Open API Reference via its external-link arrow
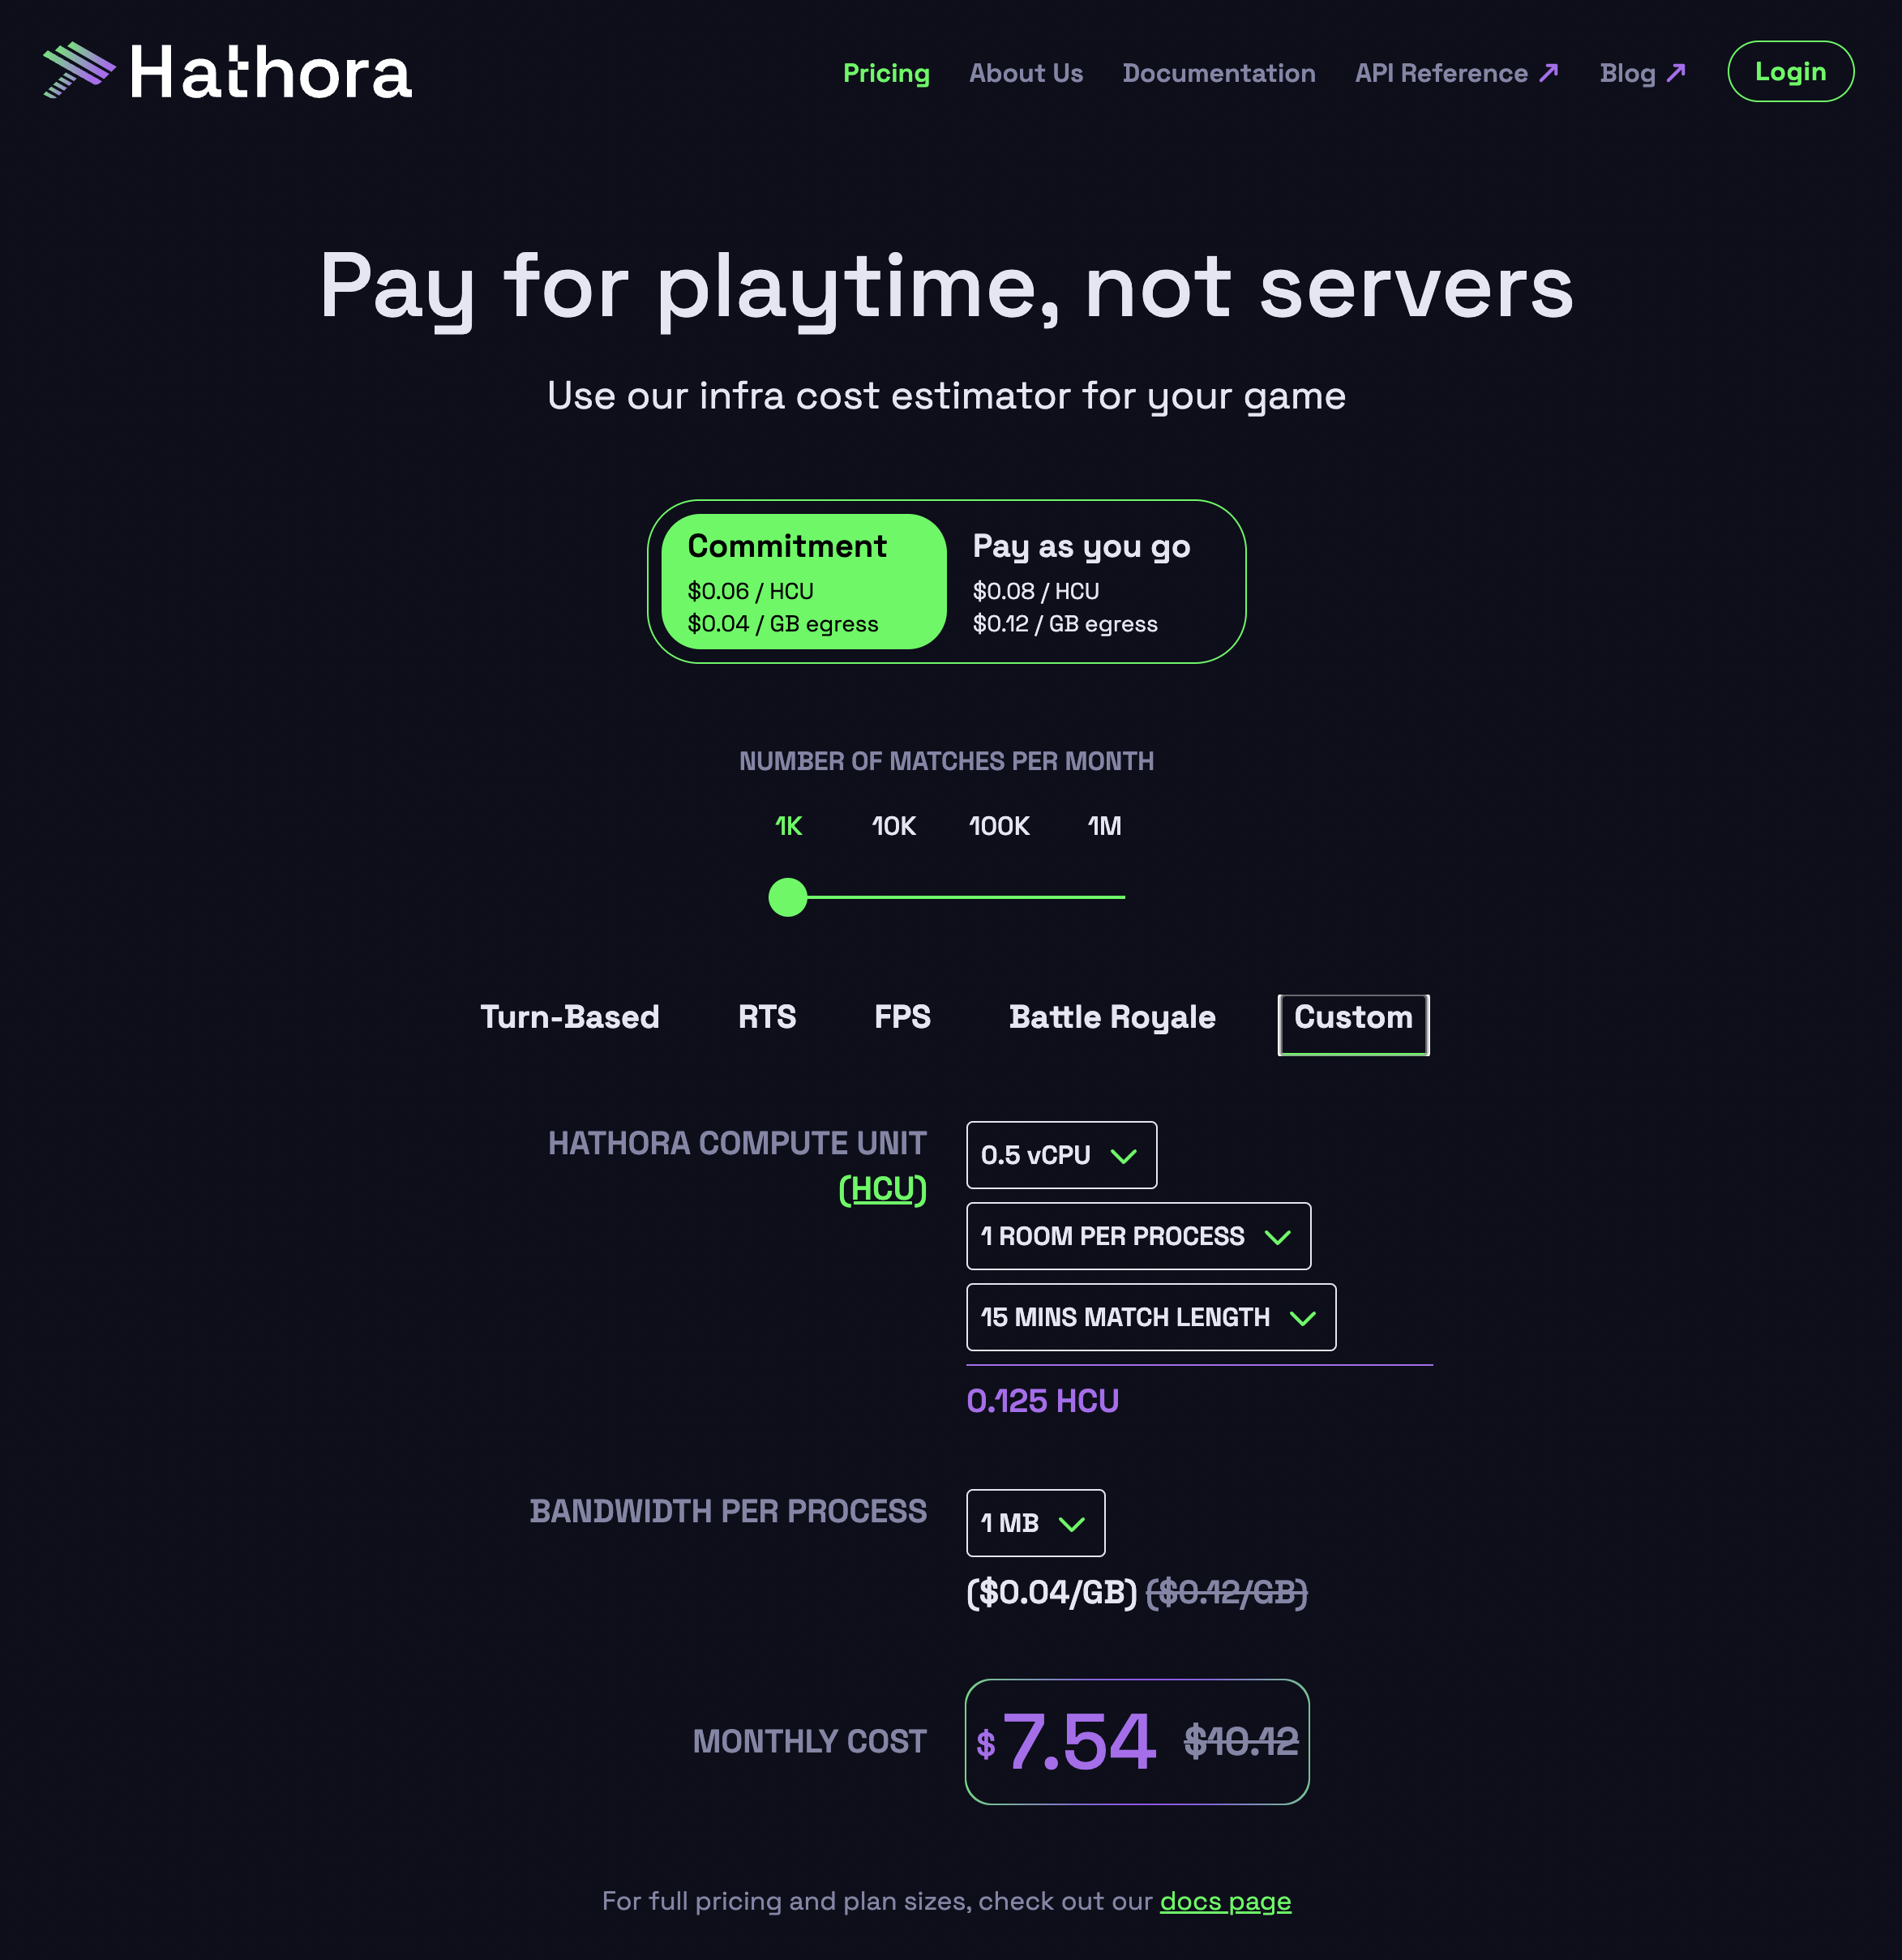The width and height of the screenshot is (1902, 1960). click(x=1546, y=72)
